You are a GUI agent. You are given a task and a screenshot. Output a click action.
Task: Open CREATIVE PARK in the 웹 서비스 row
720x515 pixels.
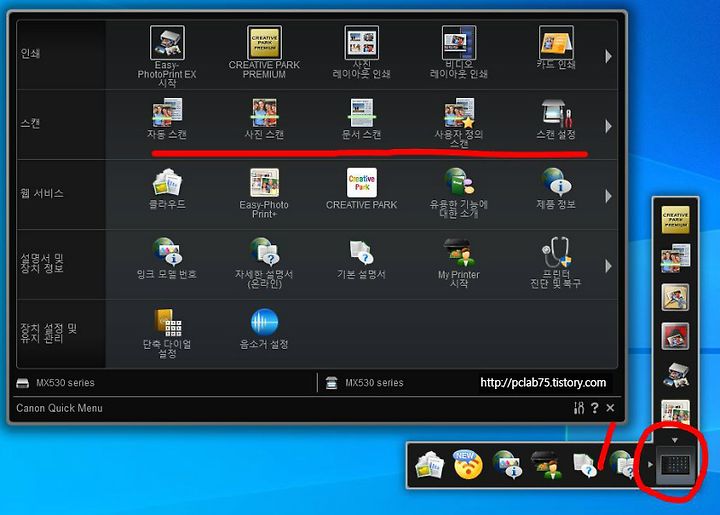click(x=362, y=189)
